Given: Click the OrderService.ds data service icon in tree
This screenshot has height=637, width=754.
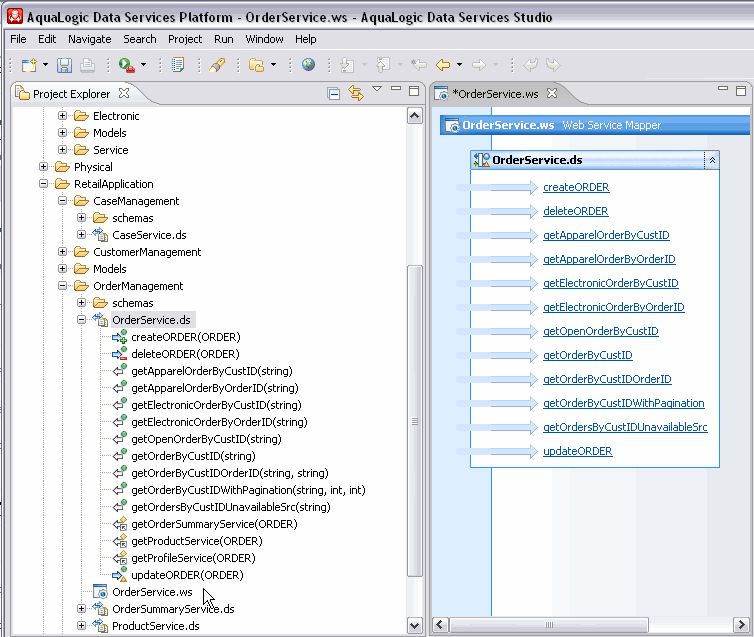Looking at the screenshot, I should click(x=100, y=319).
